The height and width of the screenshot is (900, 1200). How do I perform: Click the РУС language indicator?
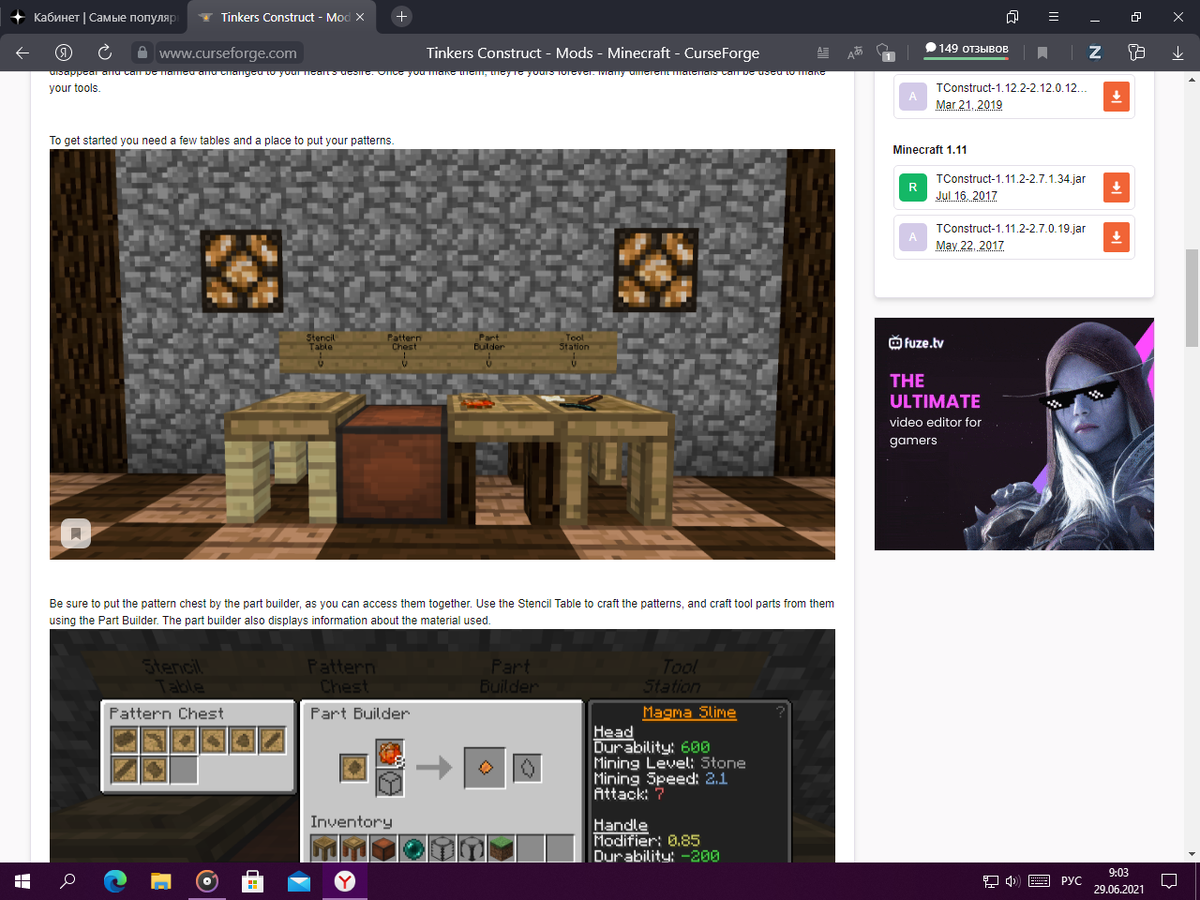tap(1071, 881)
